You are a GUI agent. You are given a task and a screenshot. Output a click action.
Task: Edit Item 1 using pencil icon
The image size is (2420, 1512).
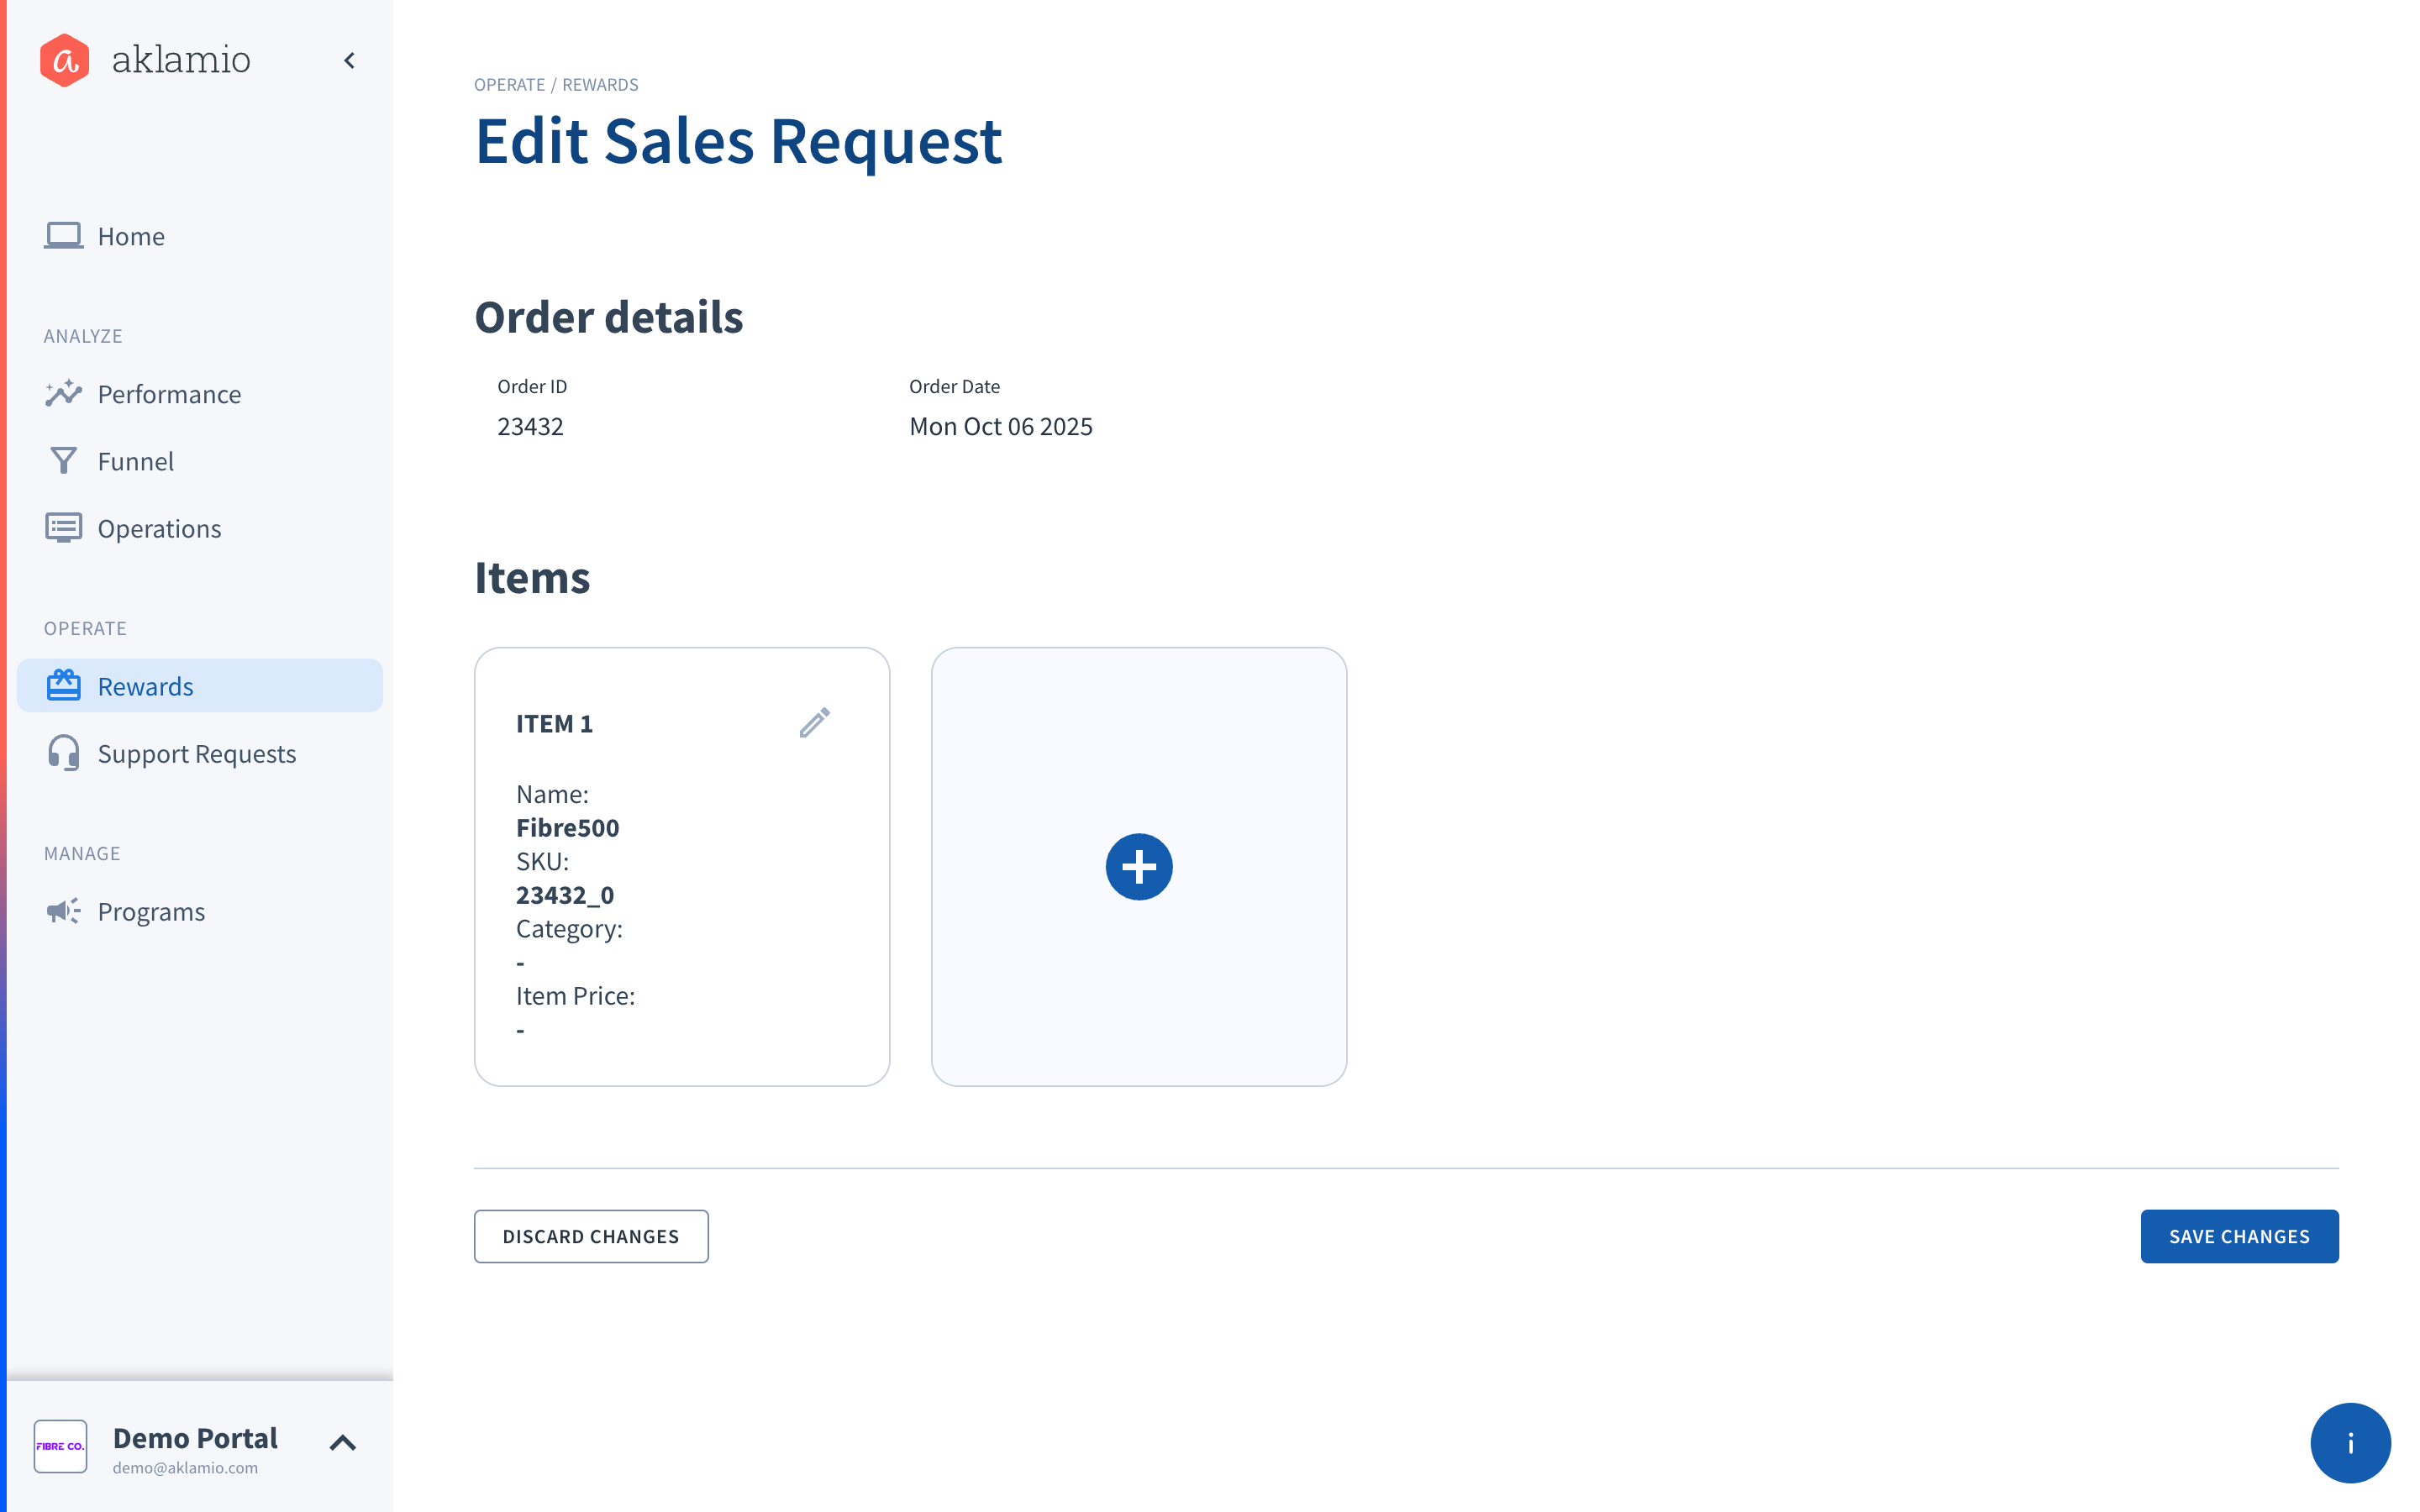click(814, 722)
